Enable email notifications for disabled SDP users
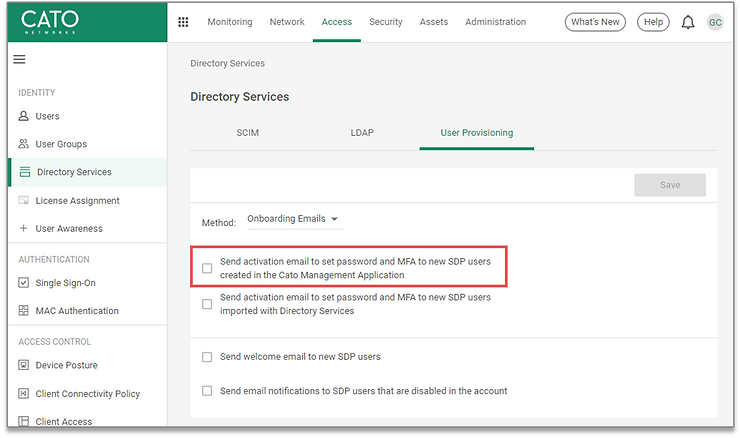This screenshot has height=438, width=740. pos(207,391)
